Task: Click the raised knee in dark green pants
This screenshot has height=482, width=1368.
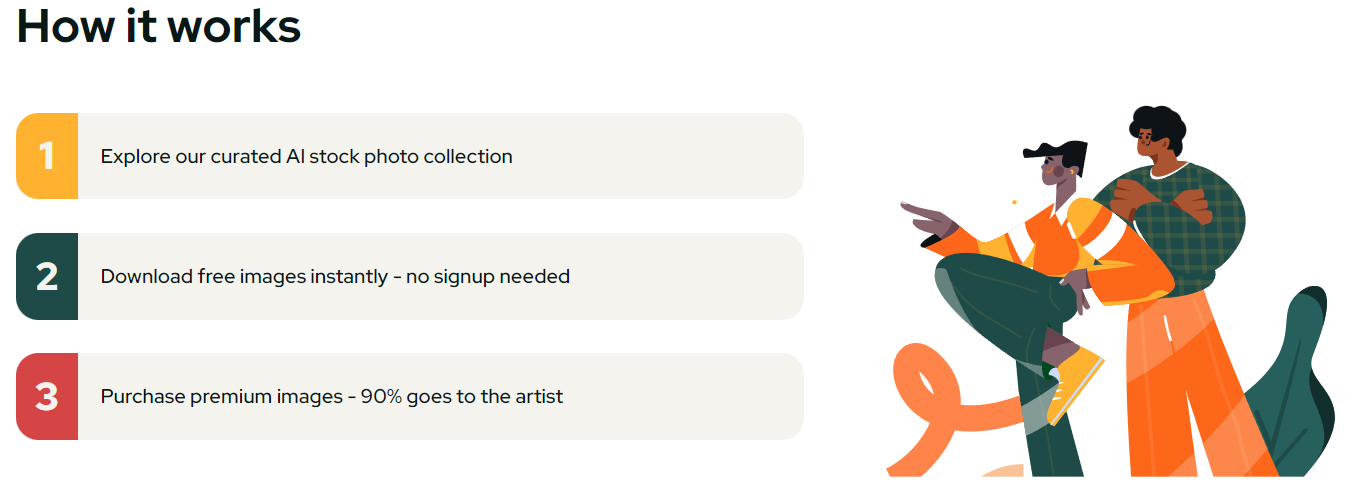Action: pos(980,285)
